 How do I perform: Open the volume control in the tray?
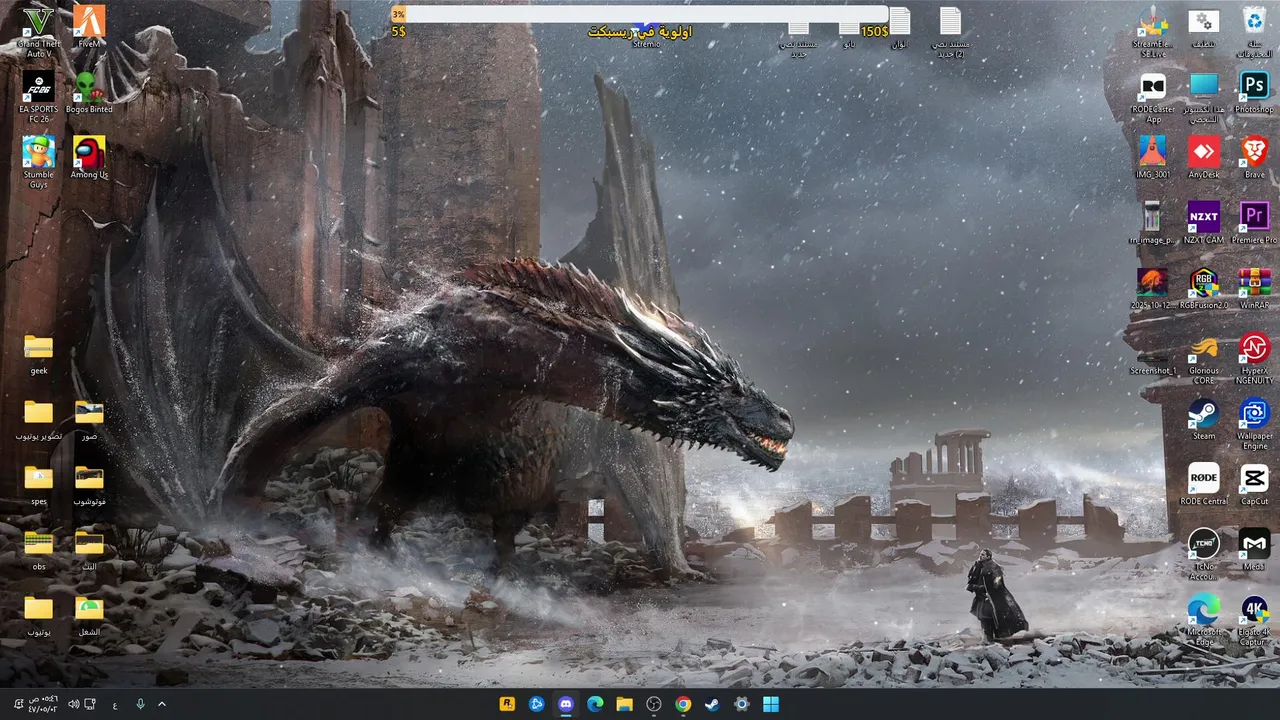73,704
